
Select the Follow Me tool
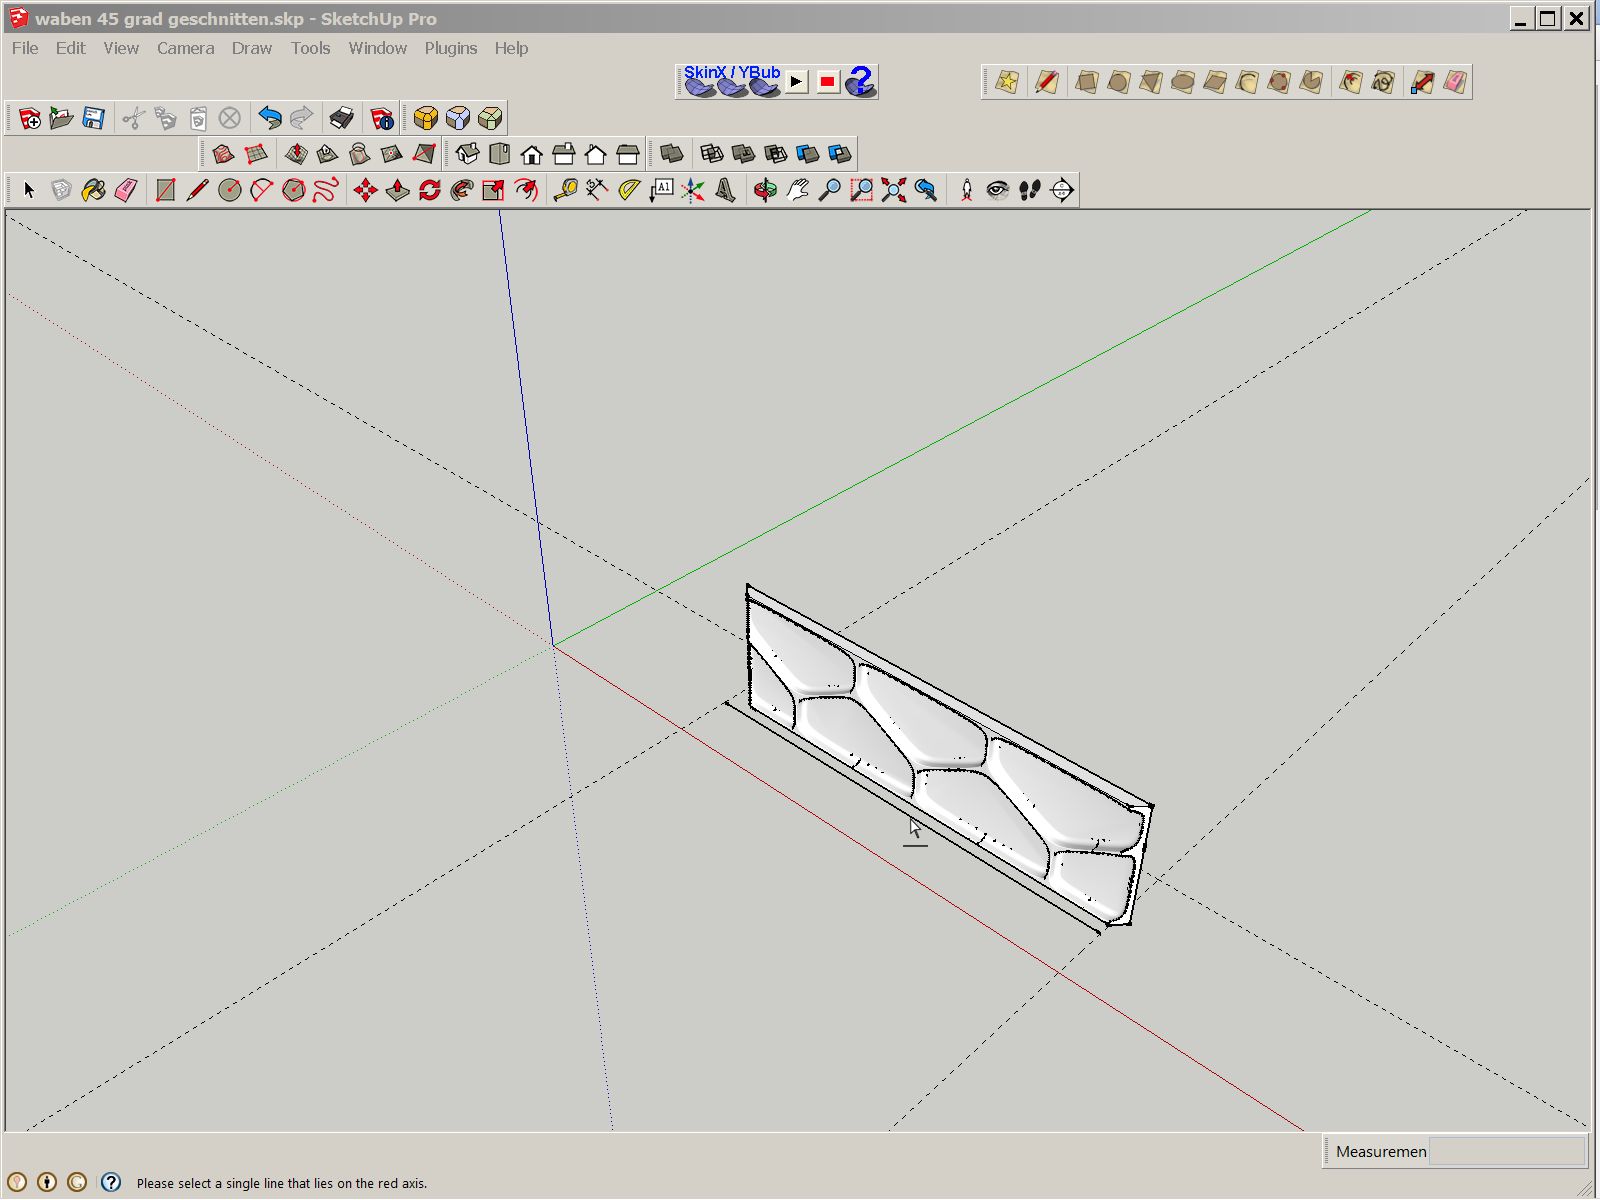pos(461,190)
